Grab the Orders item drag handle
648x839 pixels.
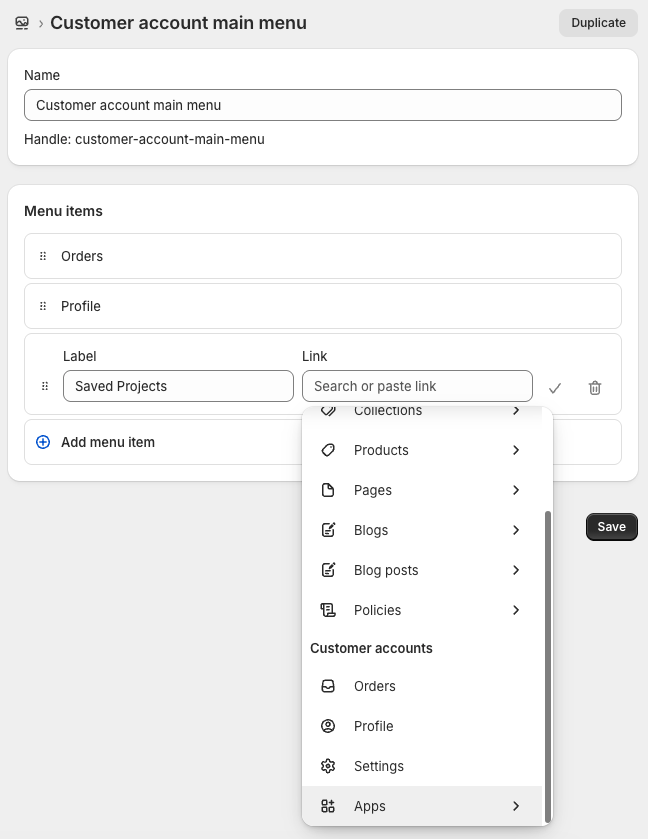tap(43, 256)
